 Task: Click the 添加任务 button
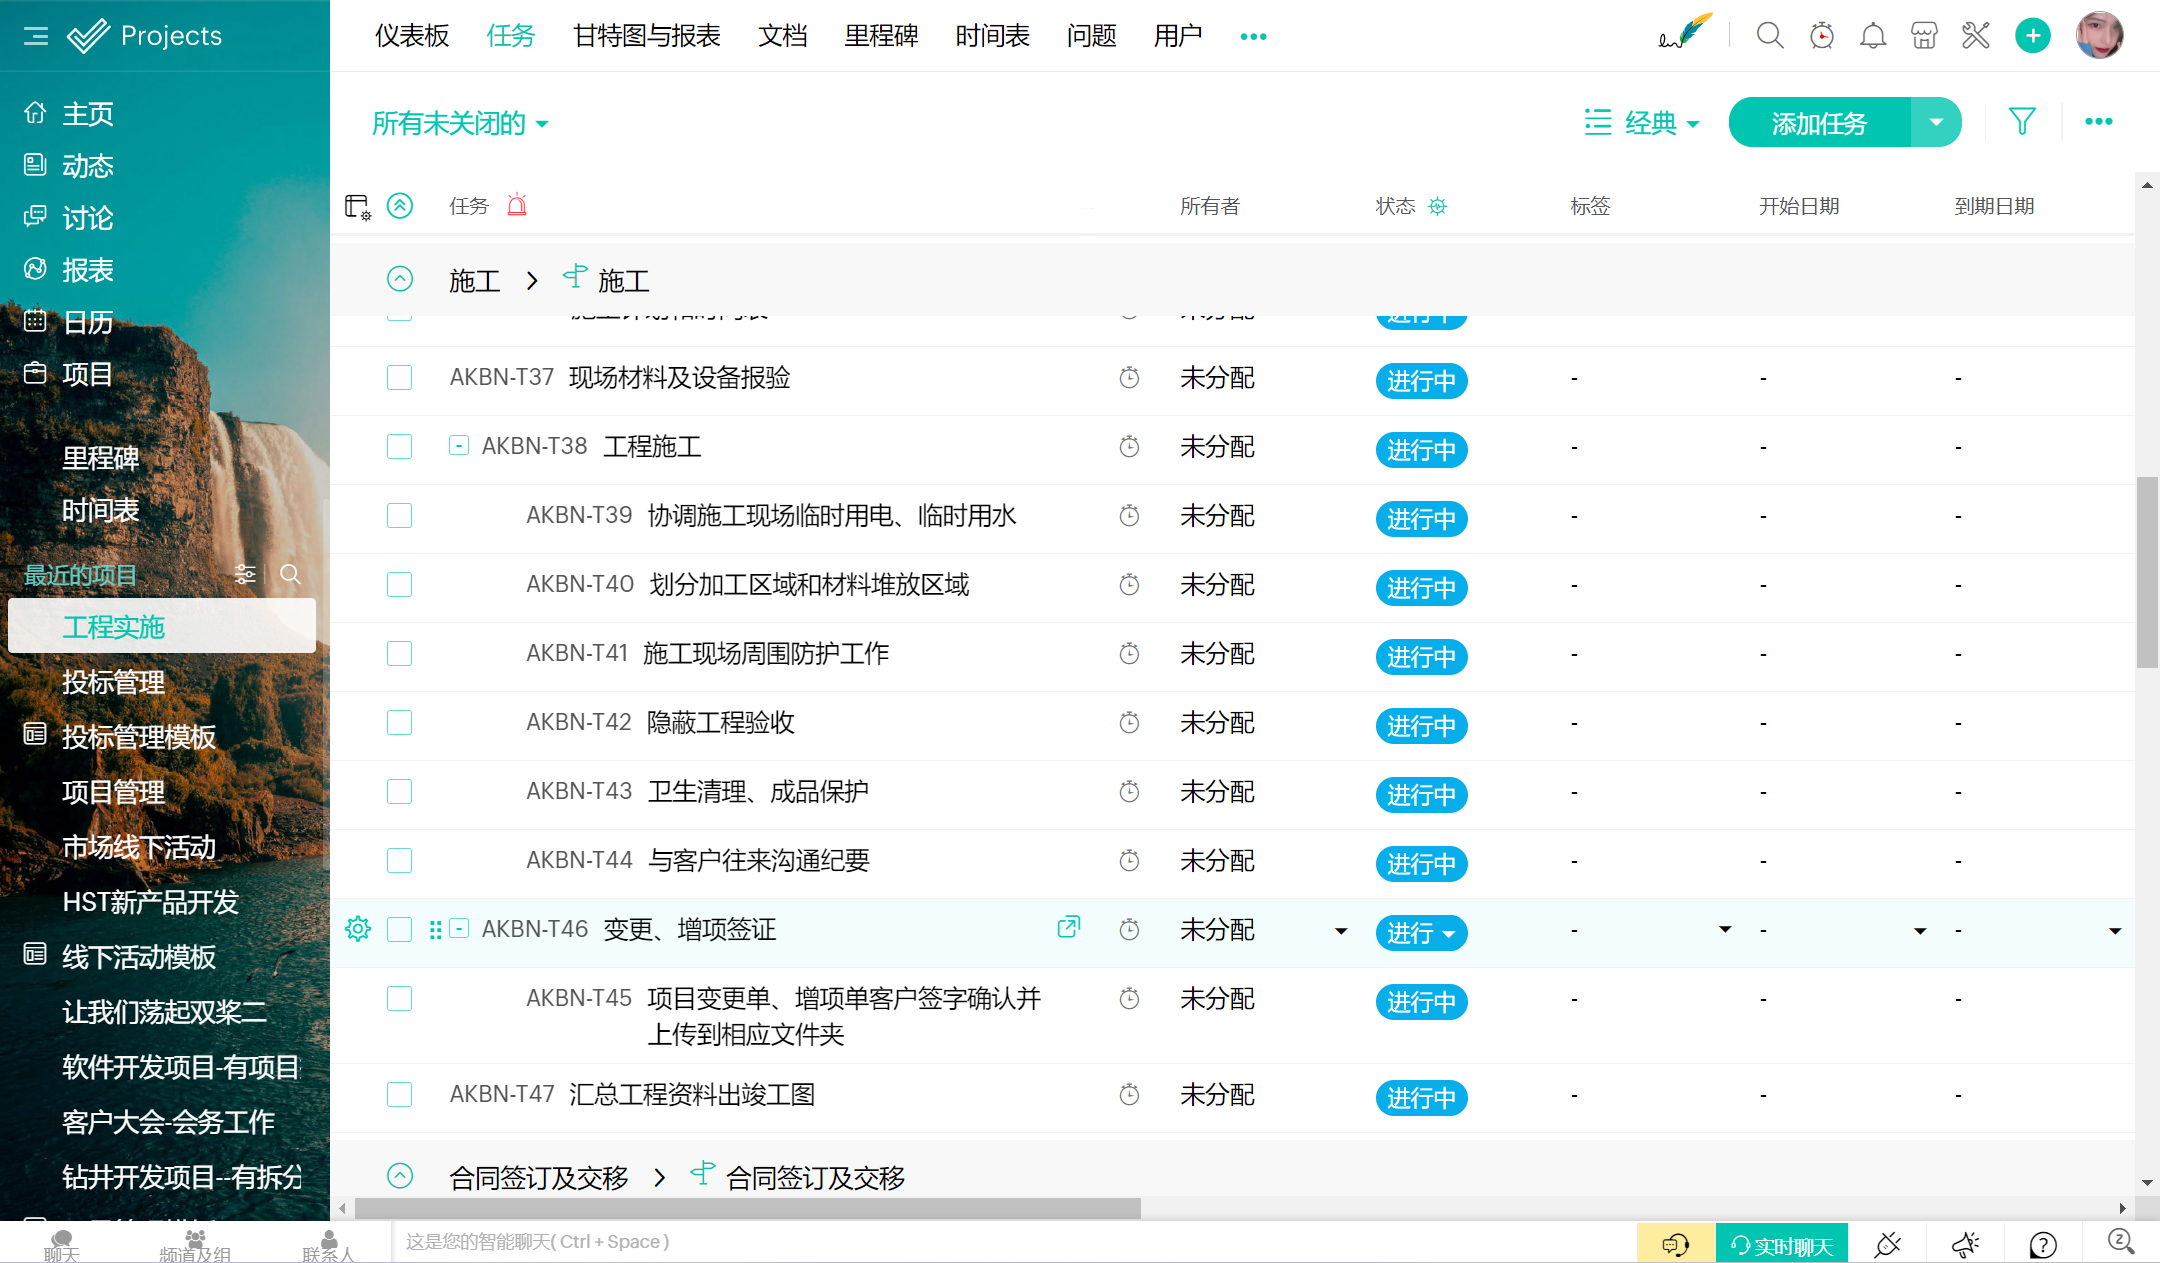coord(1818,122)
